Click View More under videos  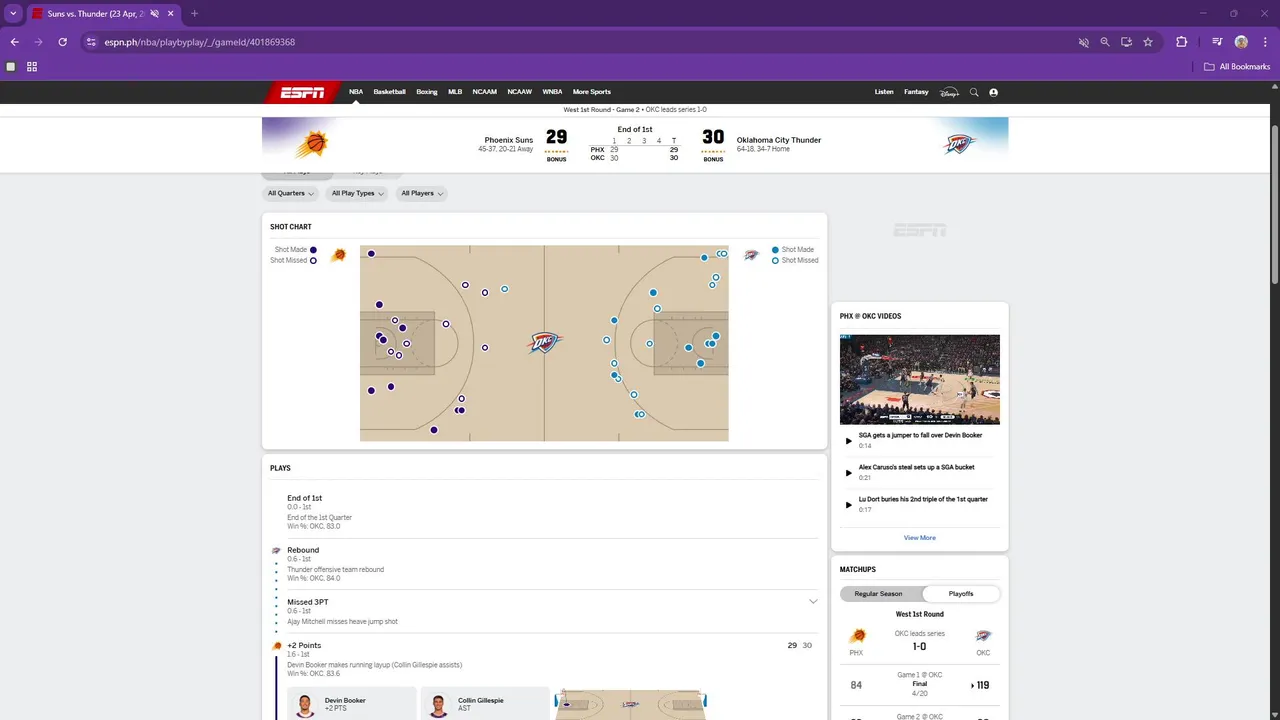coord(920,538)
